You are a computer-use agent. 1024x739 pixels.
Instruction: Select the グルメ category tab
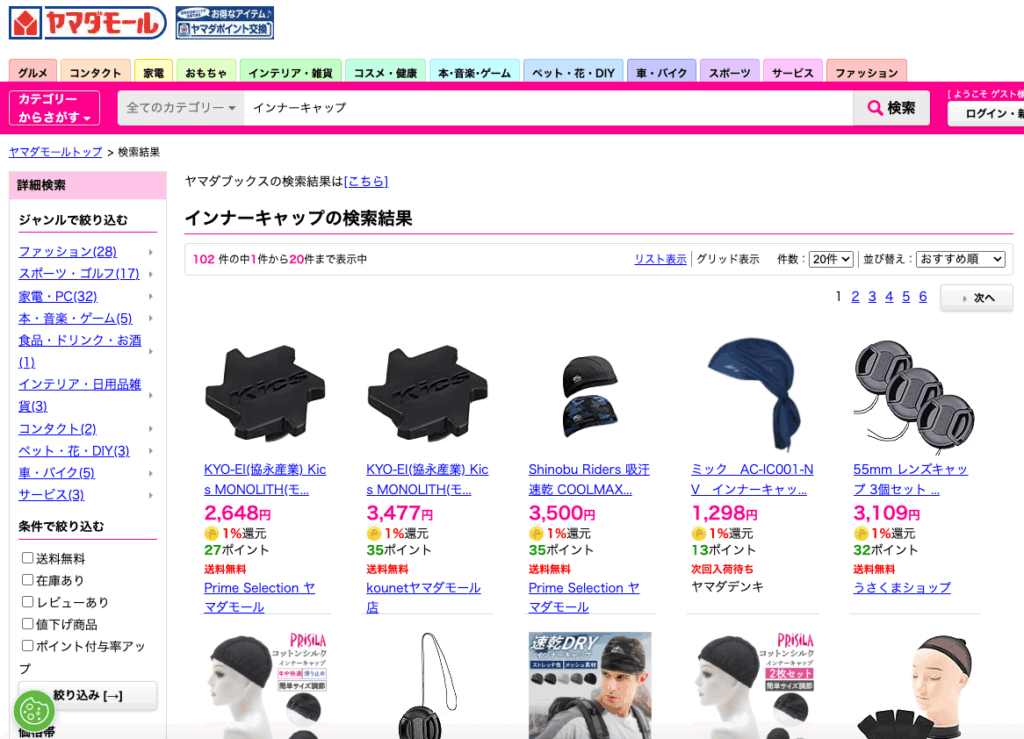pyautogui.click(x=33, y=71)
